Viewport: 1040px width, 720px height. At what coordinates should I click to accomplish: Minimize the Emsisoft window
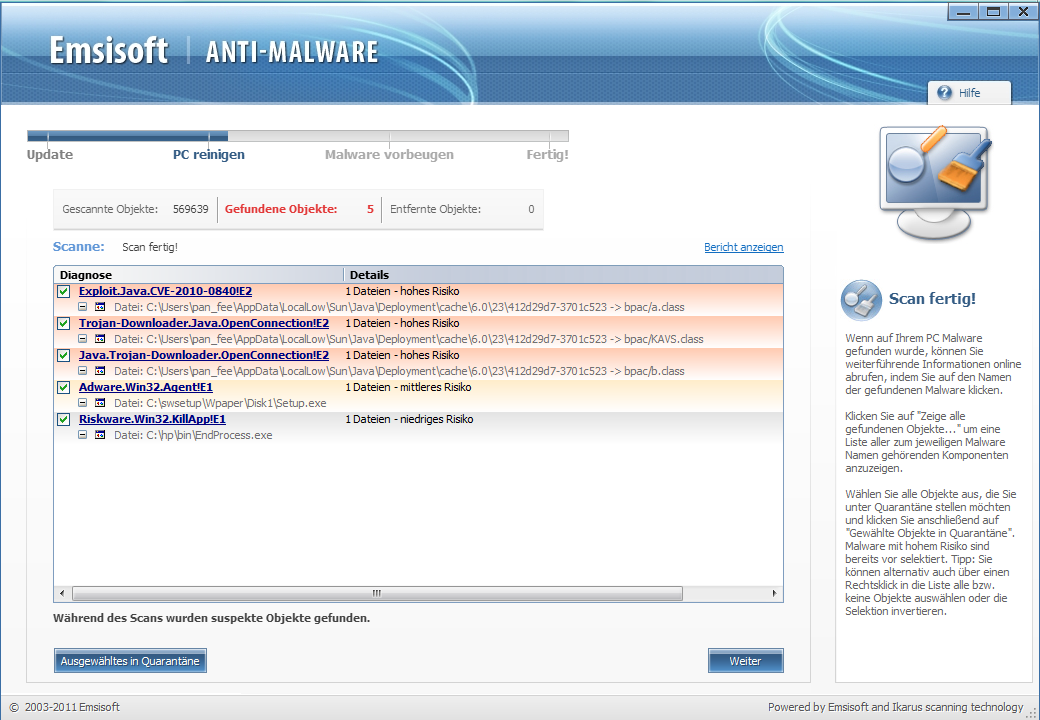pos(964,11)
